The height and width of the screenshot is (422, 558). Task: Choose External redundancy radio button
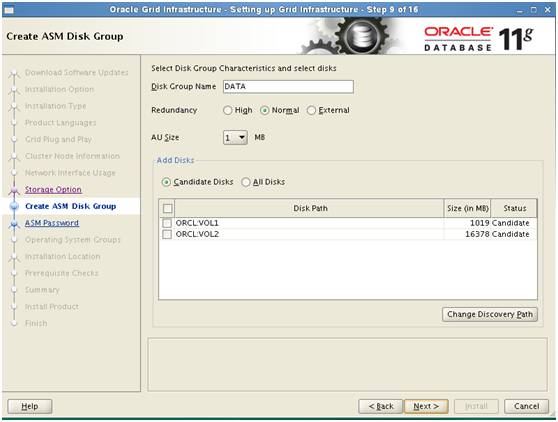pyautogui.click(x=311, y=110)
